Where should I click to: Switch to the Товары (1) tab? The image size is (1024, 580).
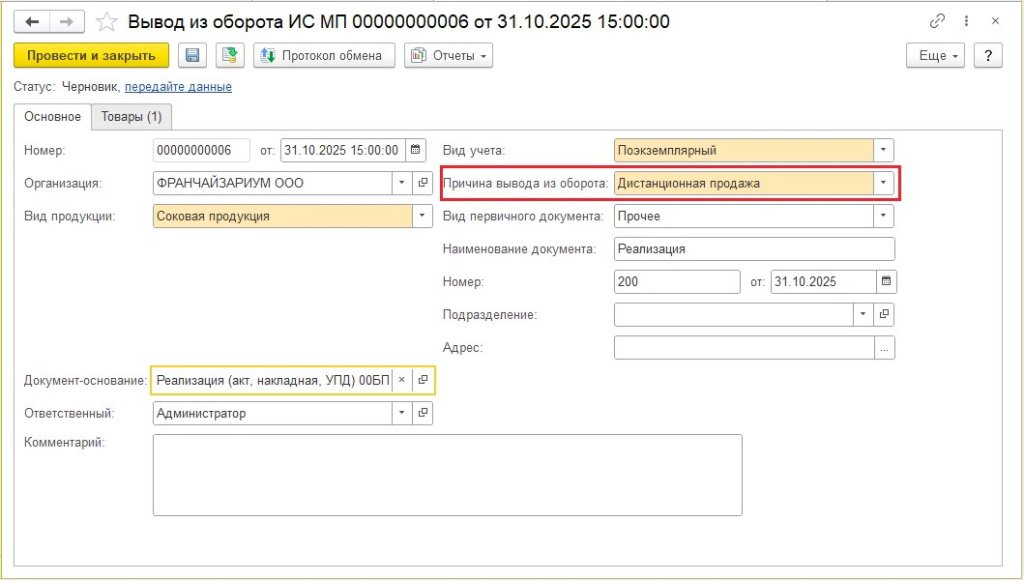132,117
